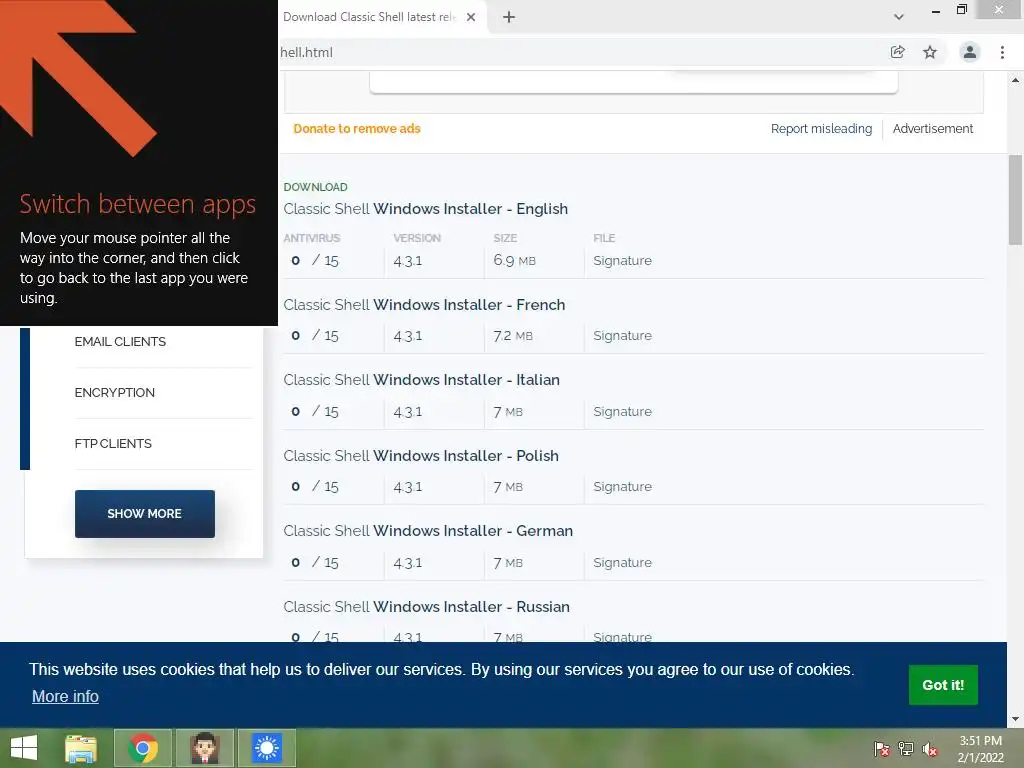This screenshot has width=1024, height=768.
Task: Open the ENCRYPTION category
Action: [x=115, y=392]
